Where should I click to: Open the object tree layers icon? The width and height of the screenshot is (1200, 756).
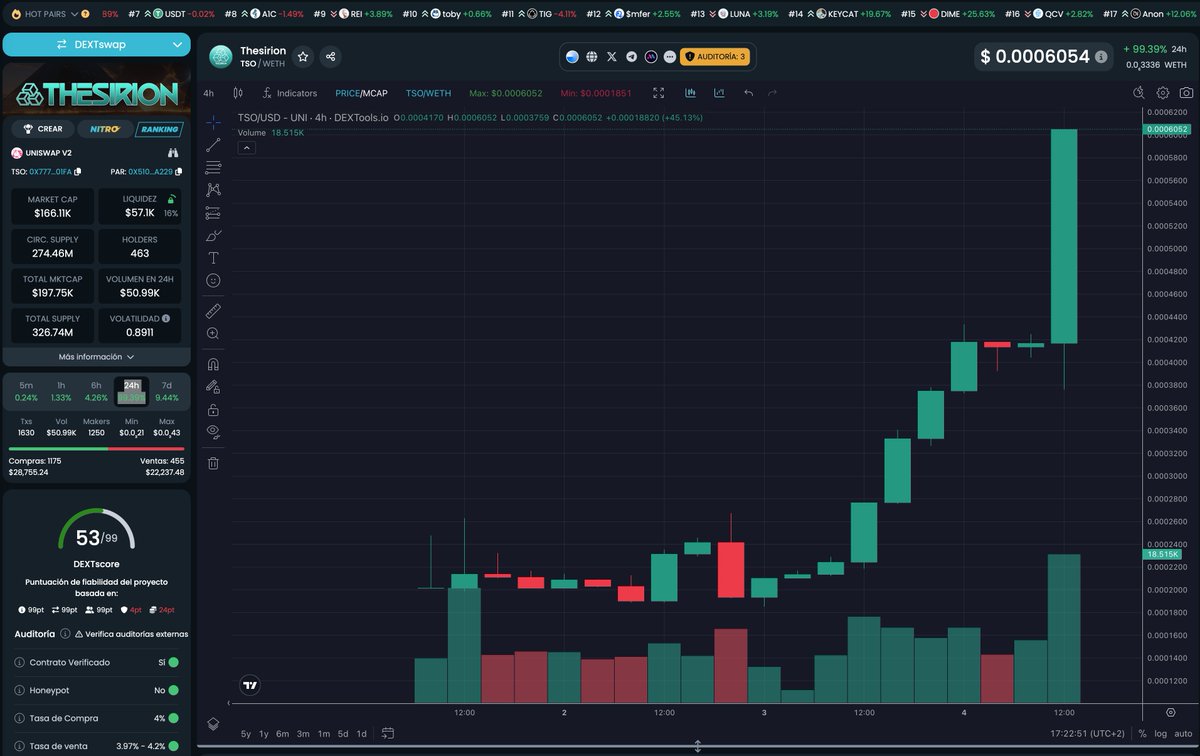[213, 724]
